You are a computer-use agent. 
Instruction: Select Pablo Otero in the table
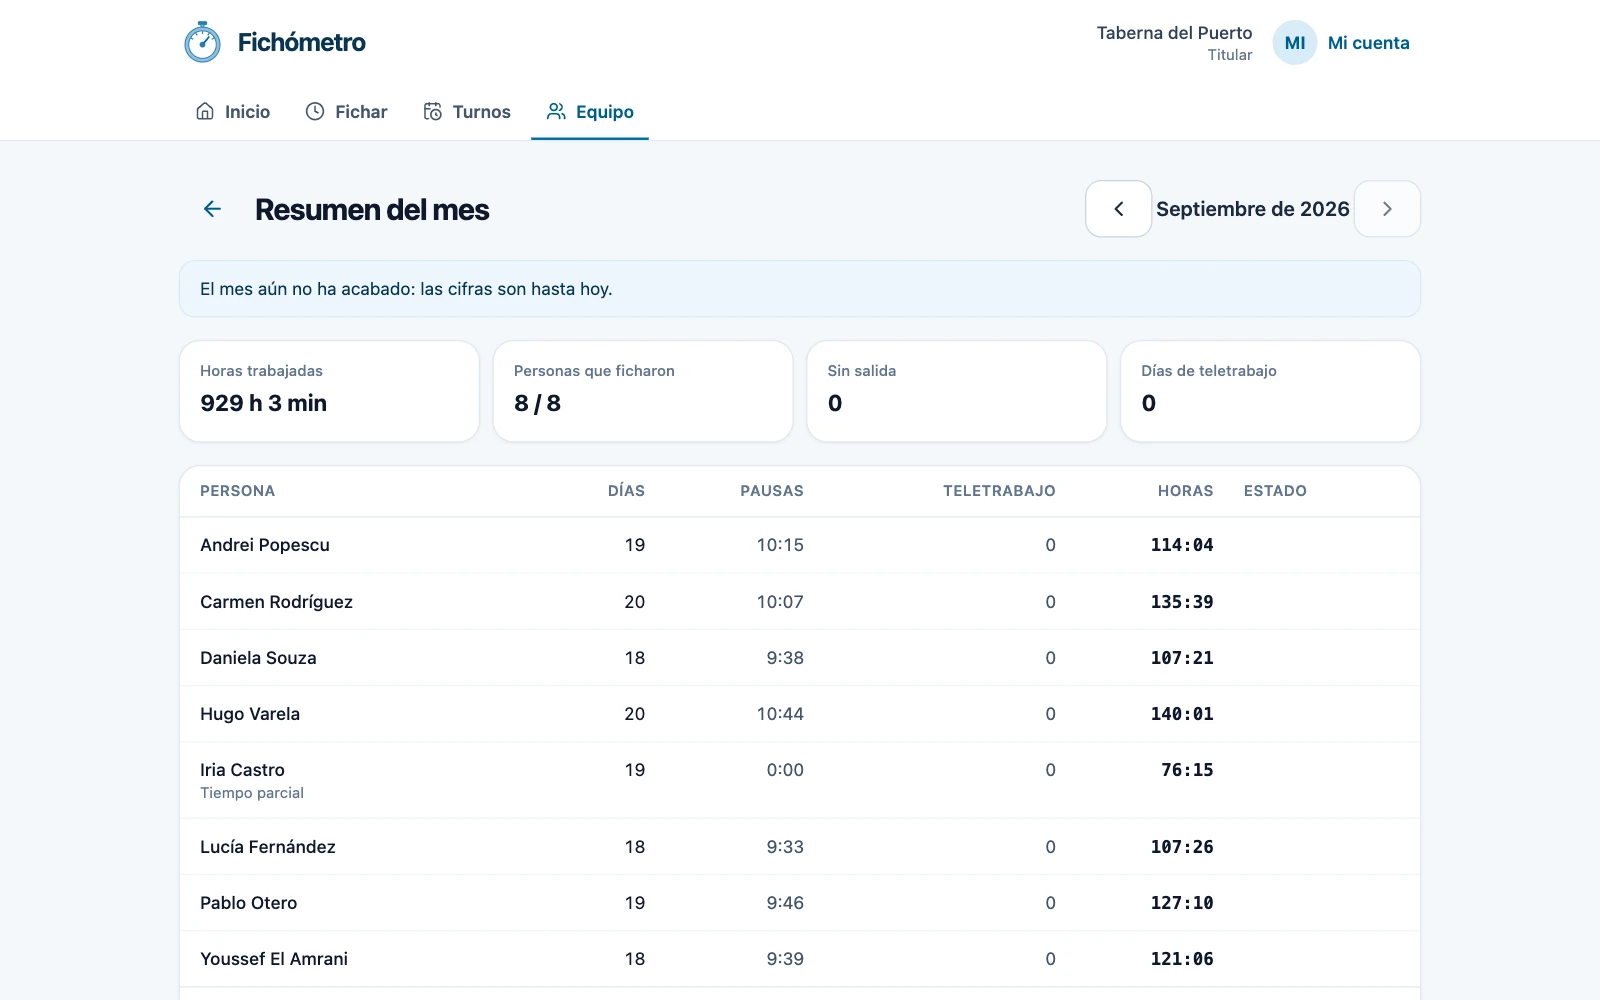coord(249,903)
